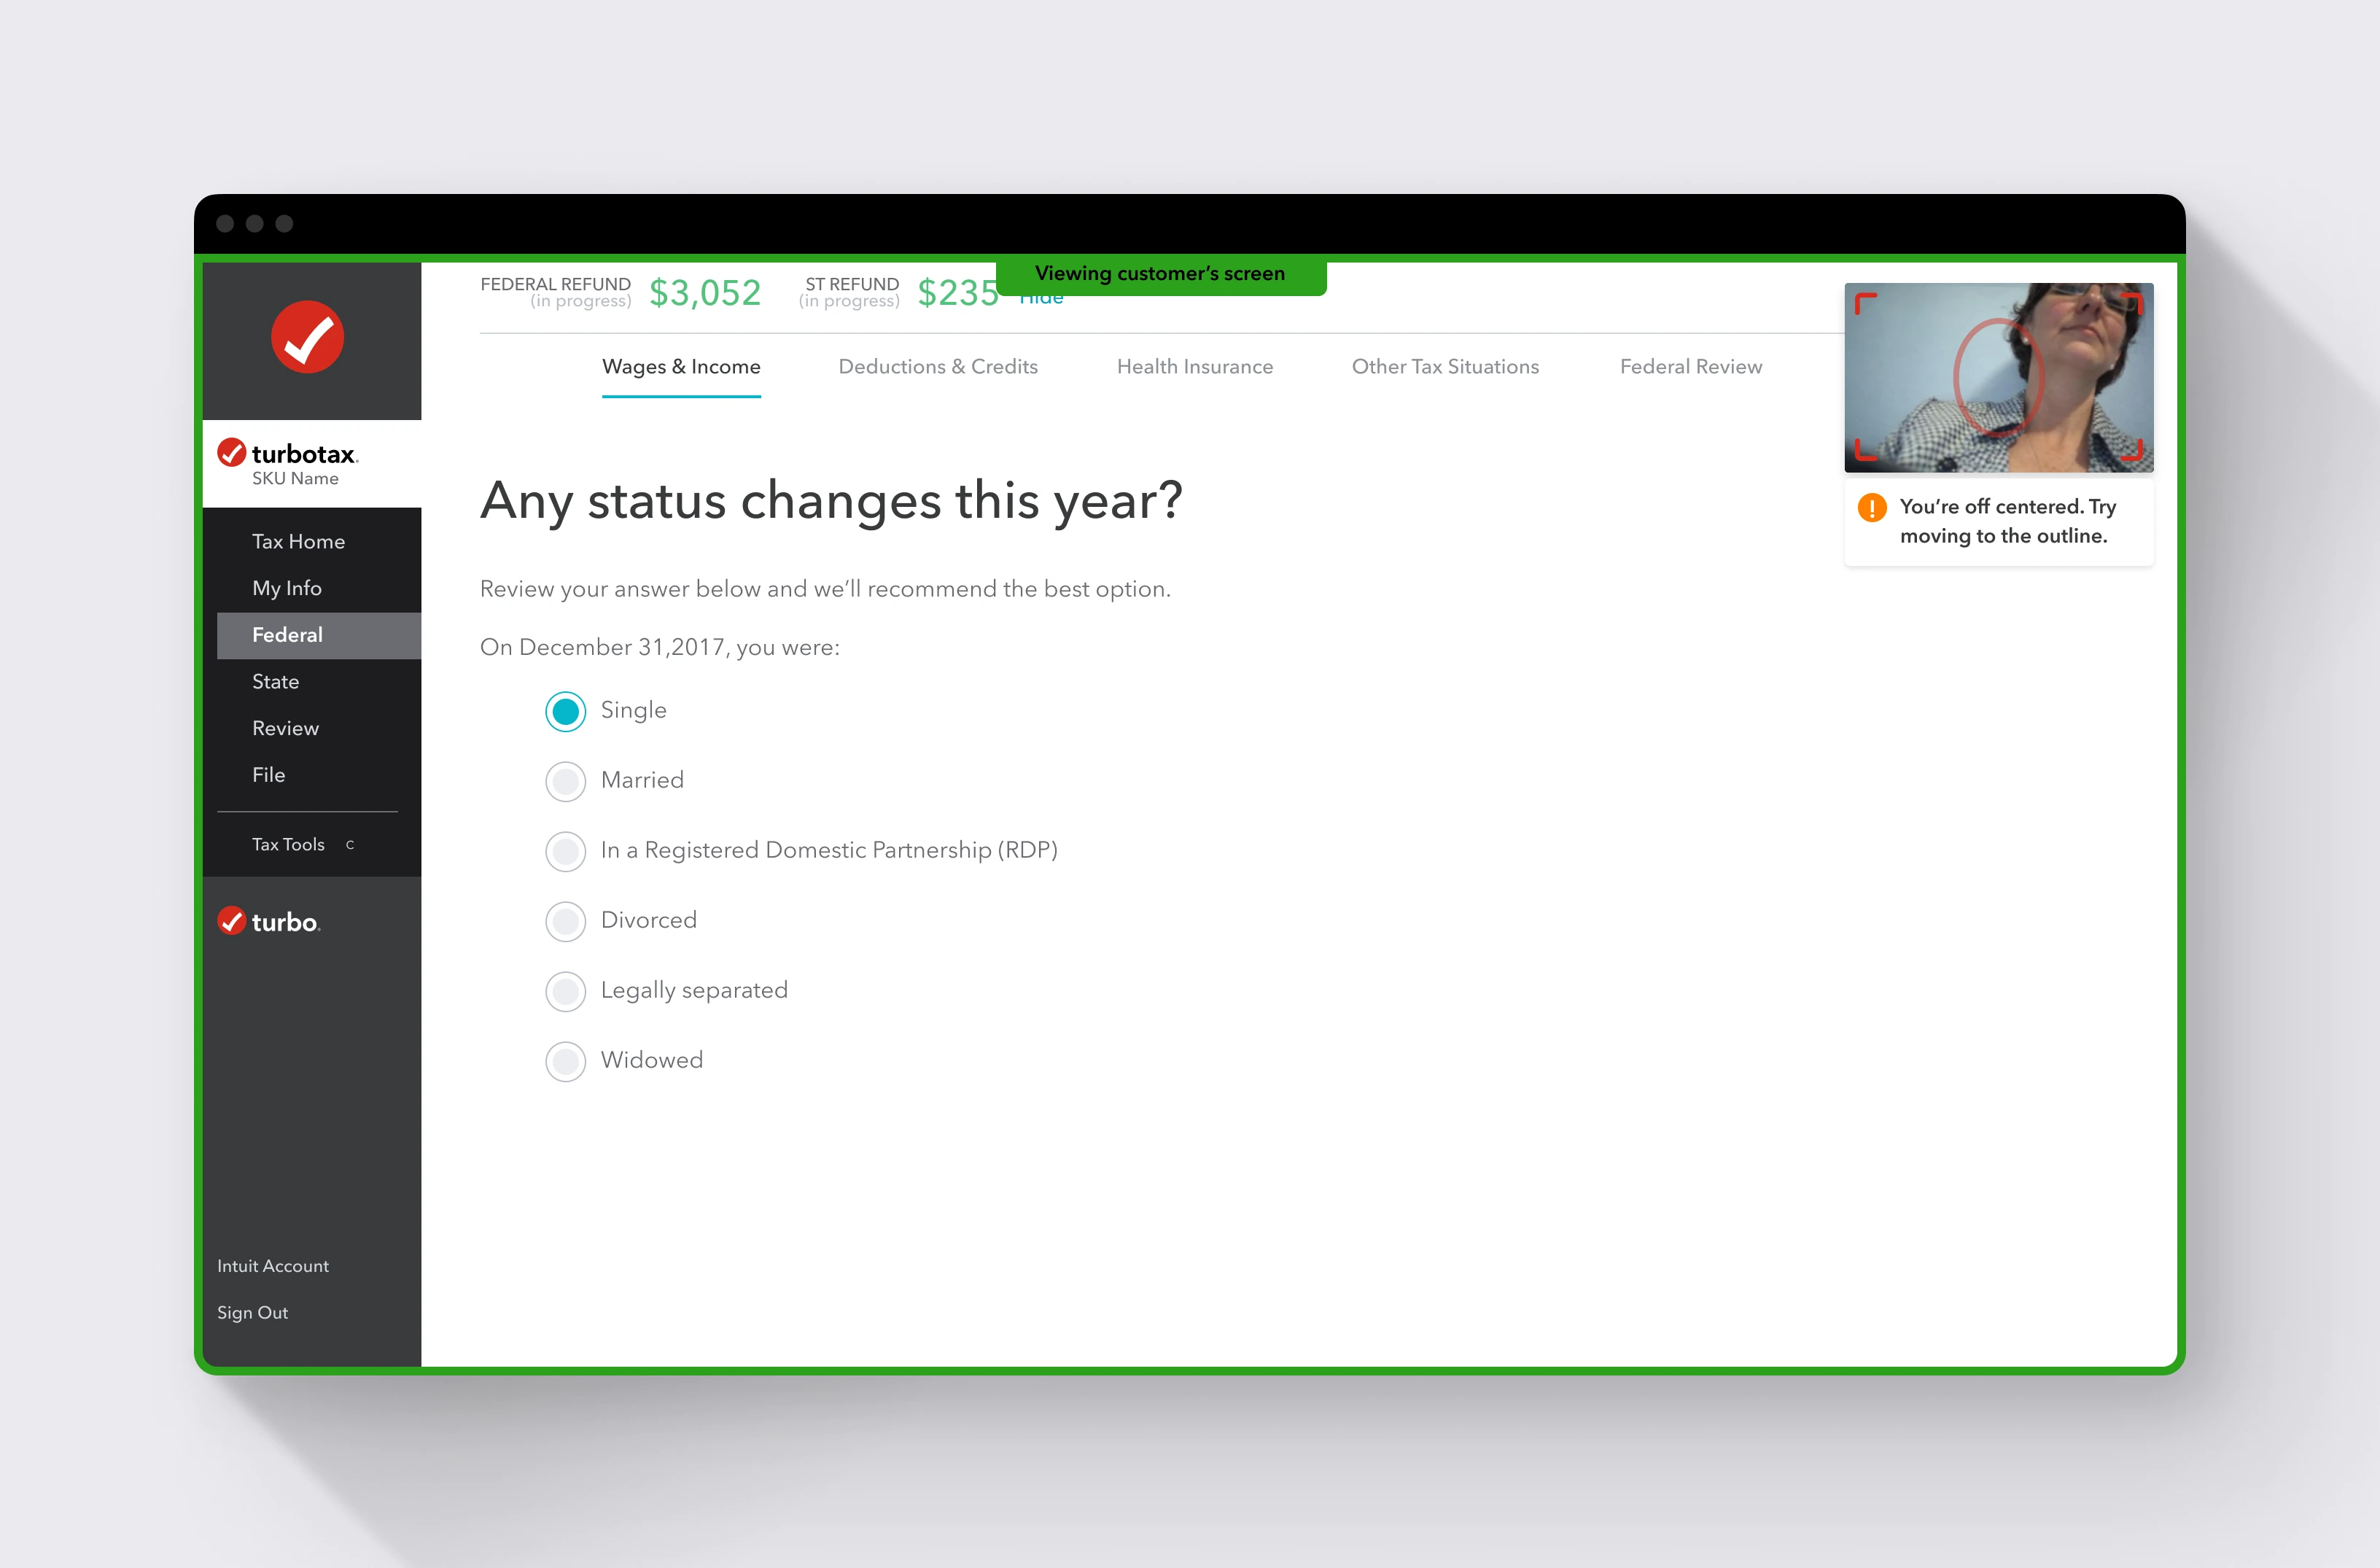Go to the Federal Review tab

click(1690, 367)
